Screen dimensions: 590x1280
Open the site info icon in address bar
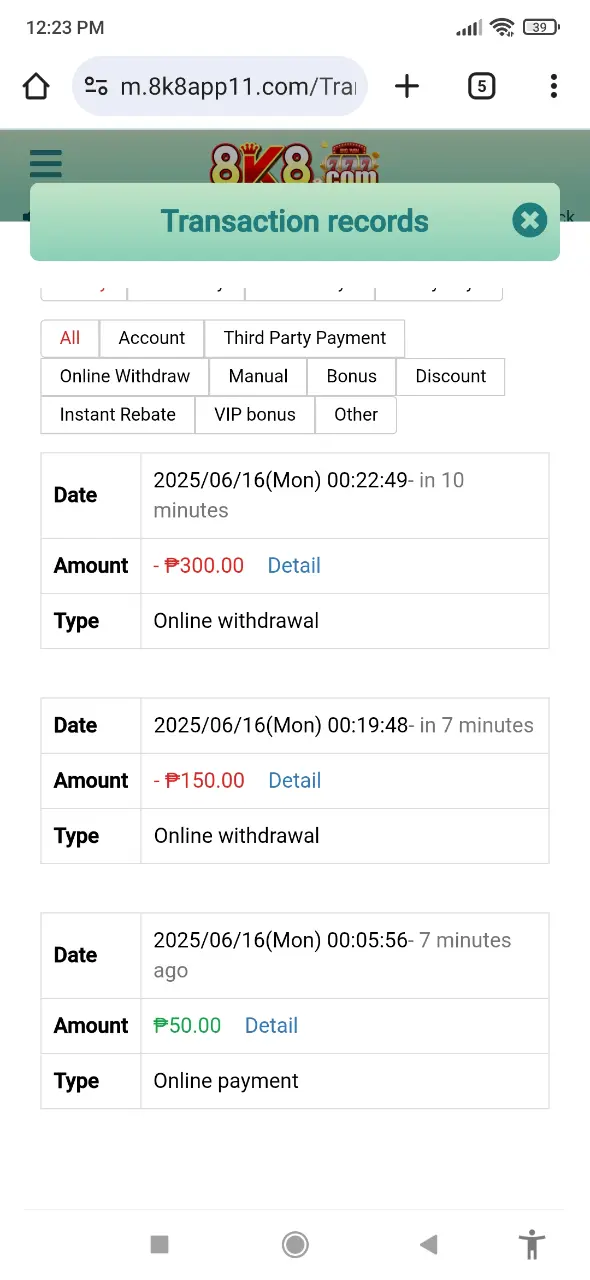(x=96, y=87)
